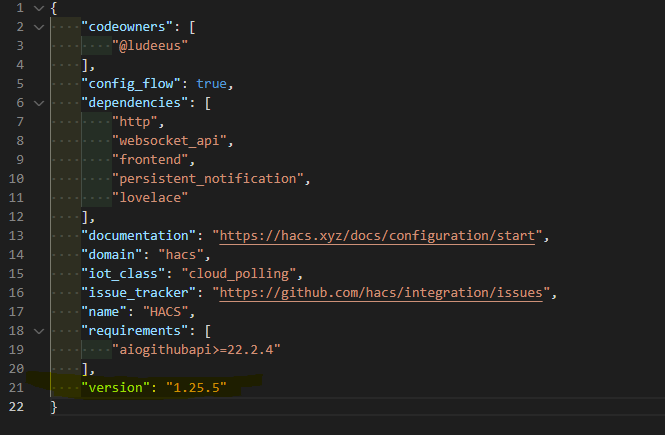Screen dimensions: 665x435
Task: Click the "HACS" name value
Action: tap(165, 312)
